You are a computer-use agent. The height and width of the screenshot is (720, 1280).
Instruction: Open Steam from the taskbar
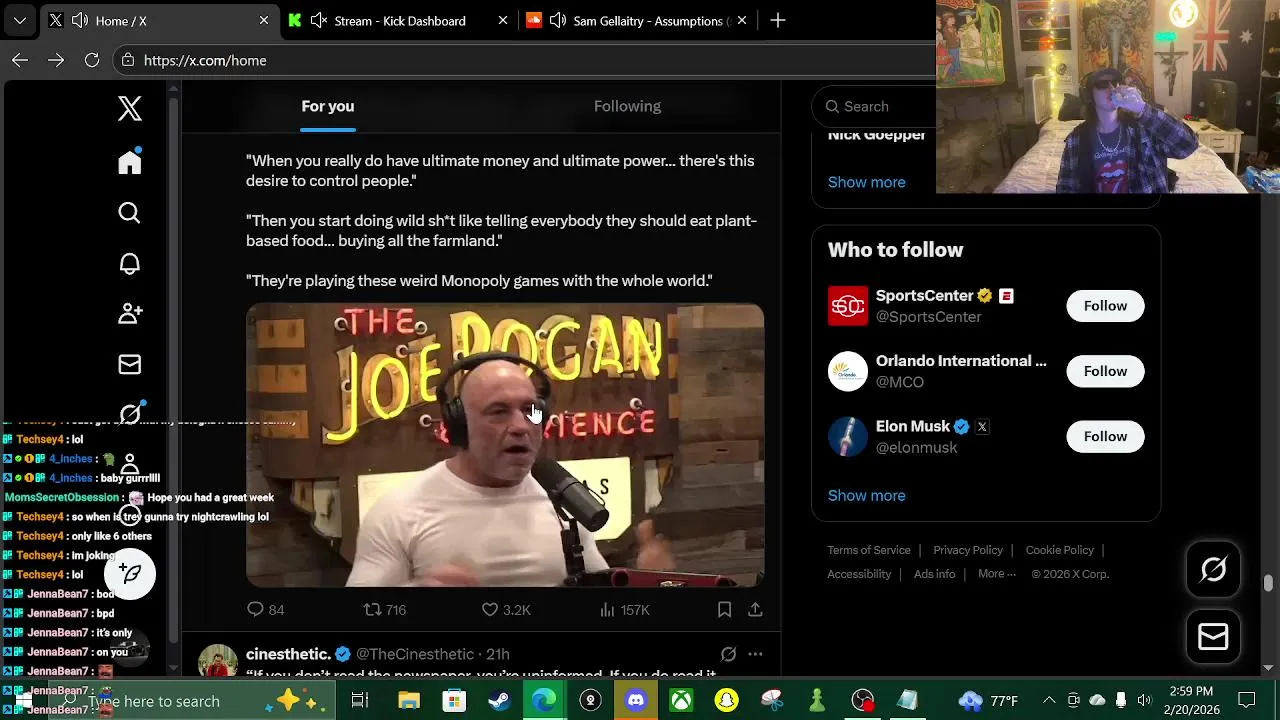pyautogui.click(x=497, y=700)
